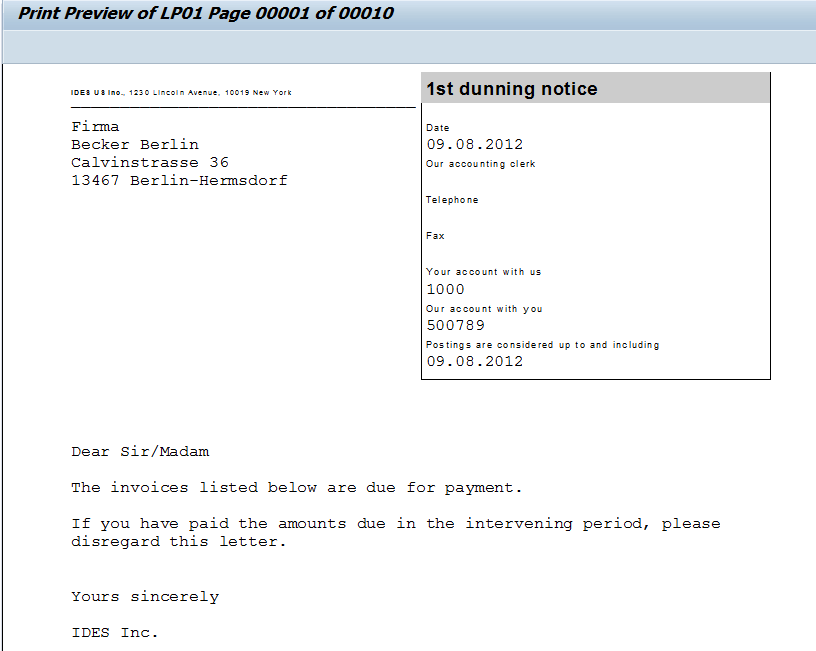Select the account number 500789
The height and width of the screenshot is (651, 816).
(x=455, y=325)
